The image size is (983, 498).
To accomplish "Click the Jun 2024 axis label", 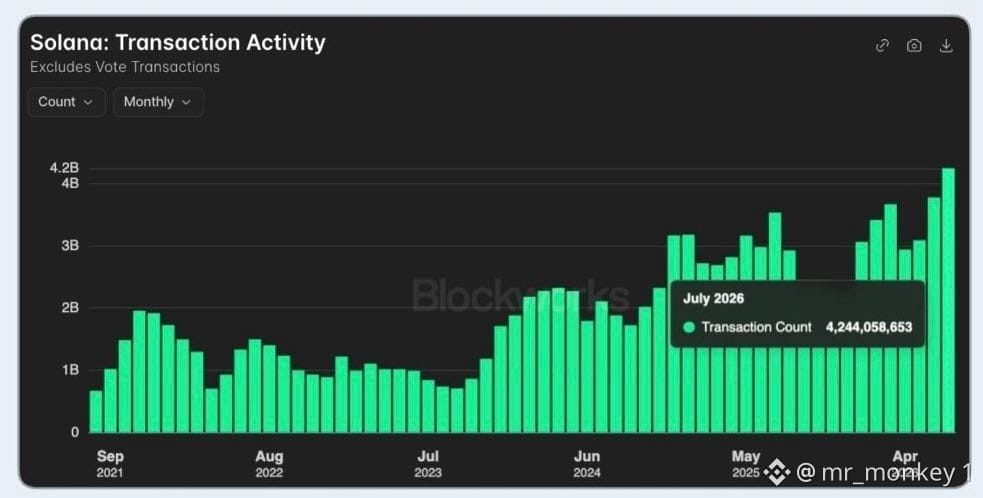I will 587,464.
